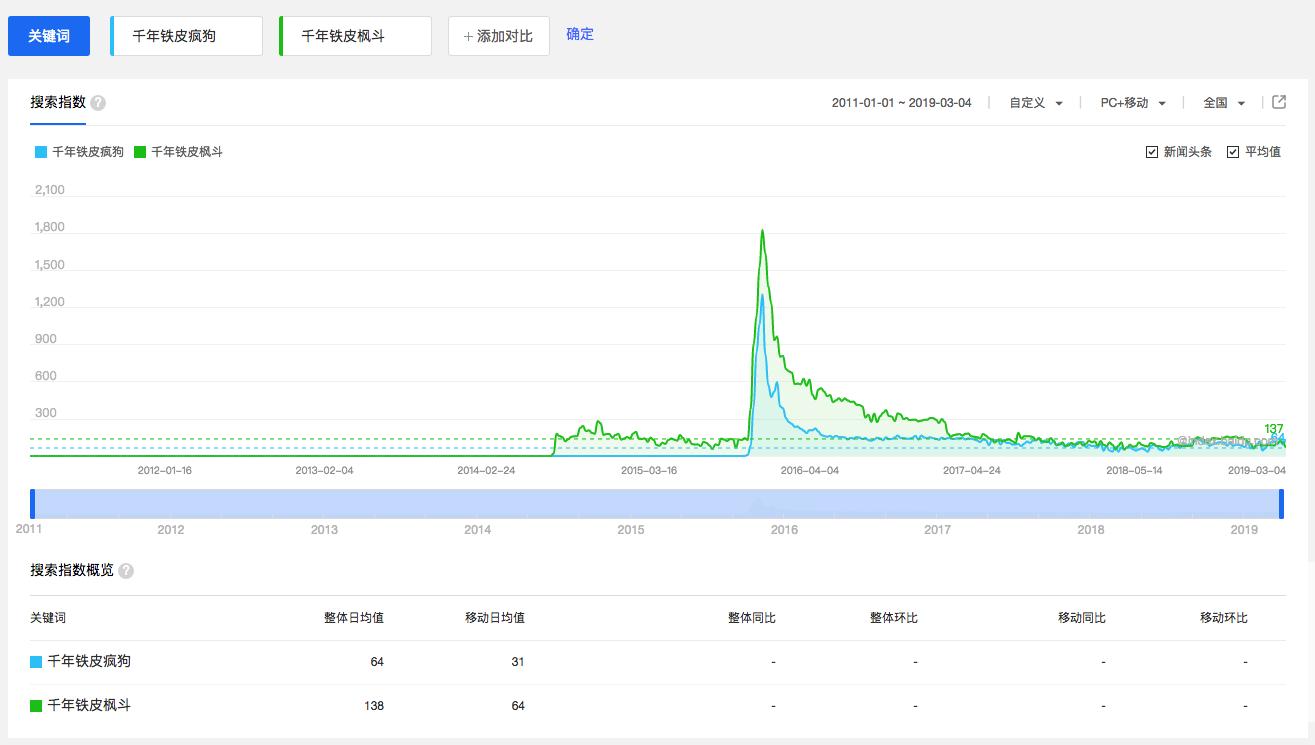Open the chart share/export icon
The image size is (1315, 745).
click(1280, 102)
